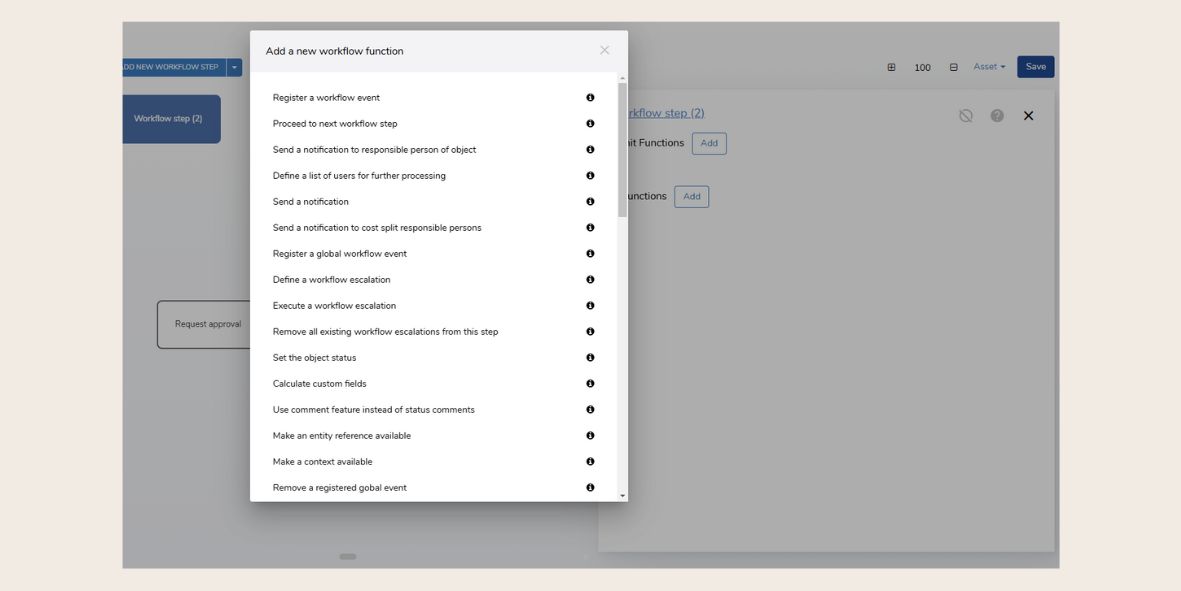The width and height of the screenshot is (1181, 591).
Task: Click the info icon for Set the object status
Action: 590,357
